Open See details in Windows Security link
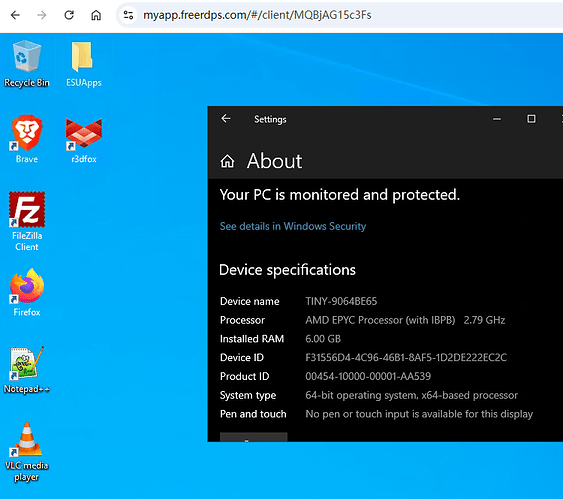The height and width of the screenshot is (499, 563). click(293, 226)
